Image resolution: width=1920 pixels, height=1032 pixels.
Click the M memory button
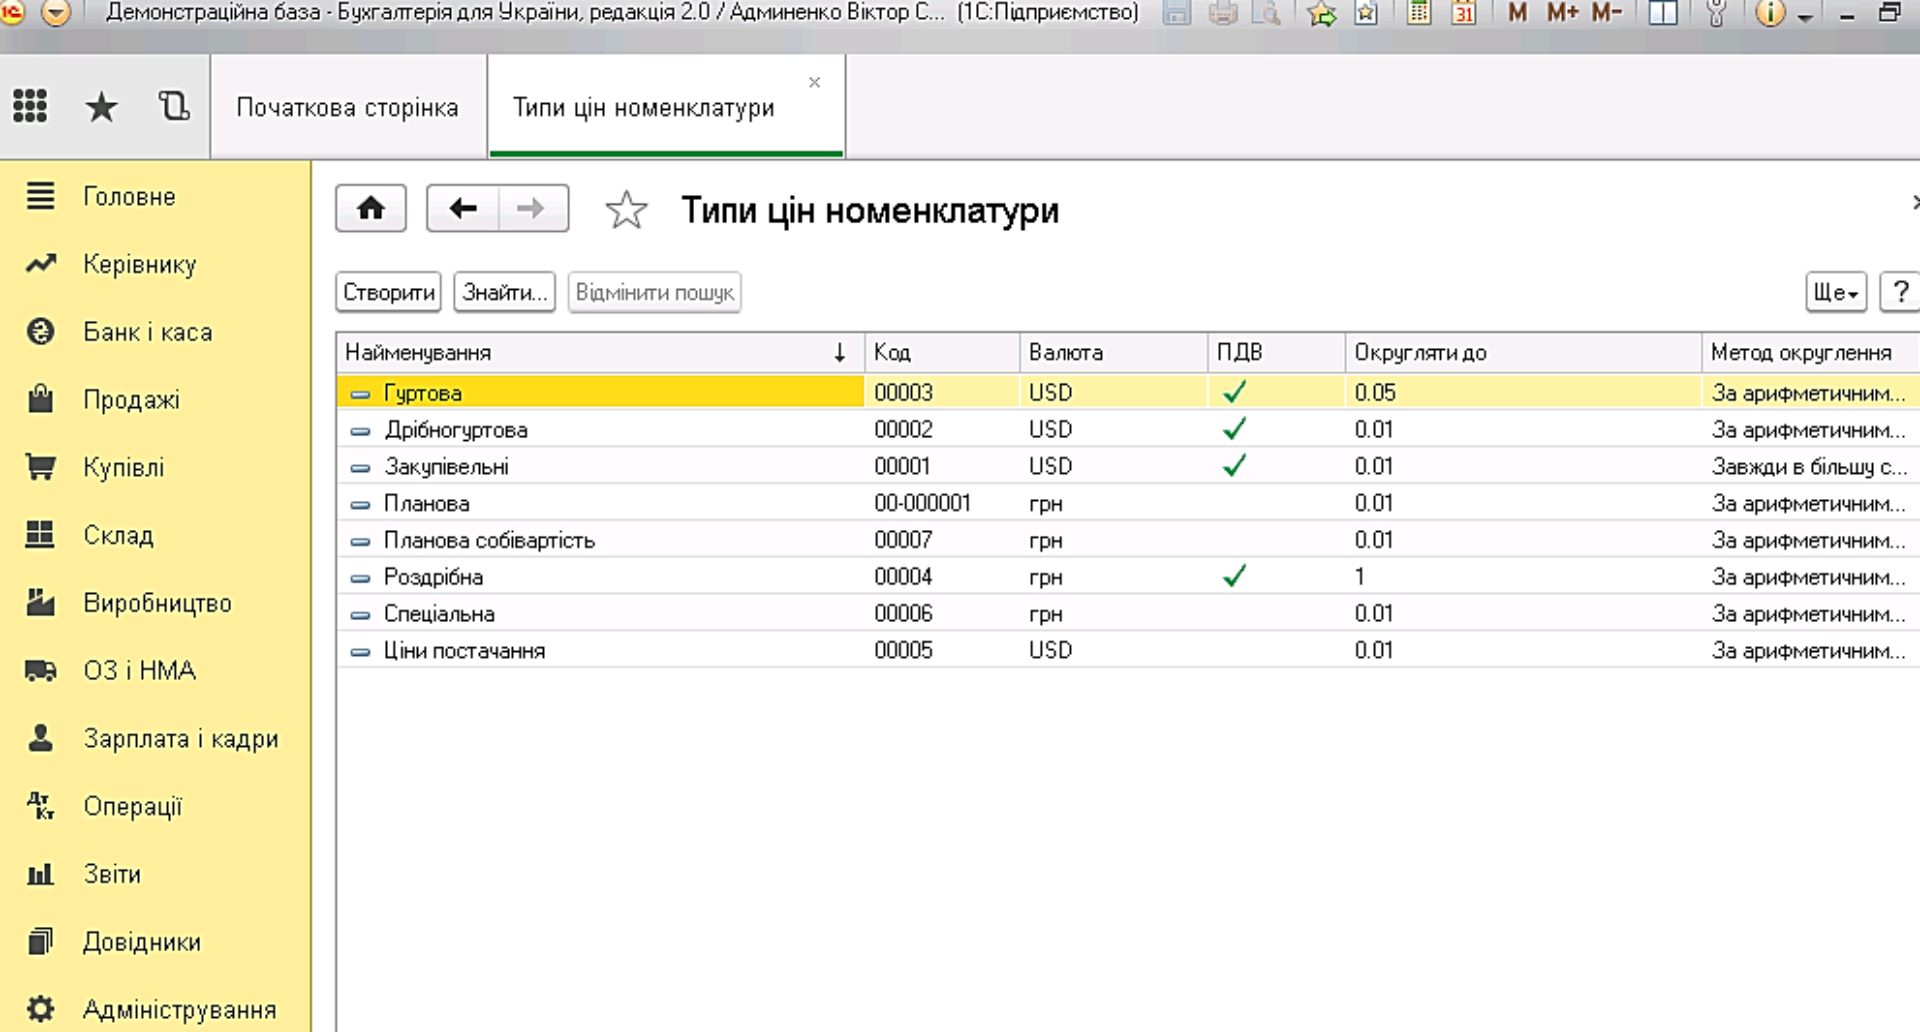tap(1517, 13)
